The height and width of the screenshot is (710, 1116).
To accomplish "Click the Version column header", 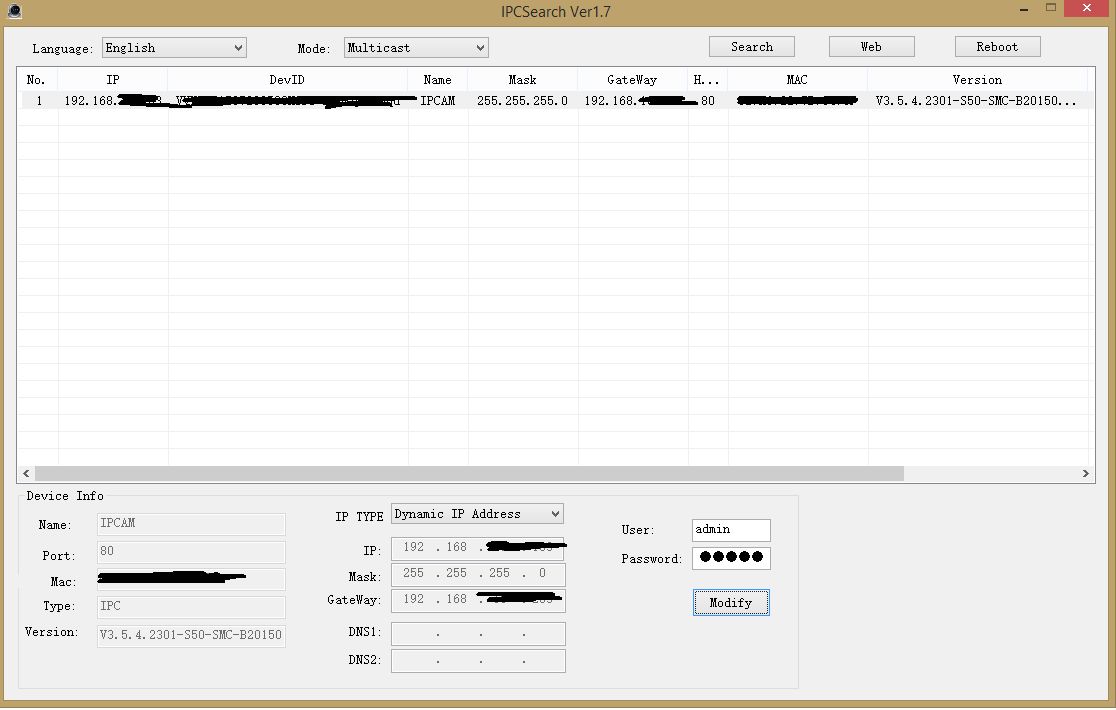I will tap(976, 80).
